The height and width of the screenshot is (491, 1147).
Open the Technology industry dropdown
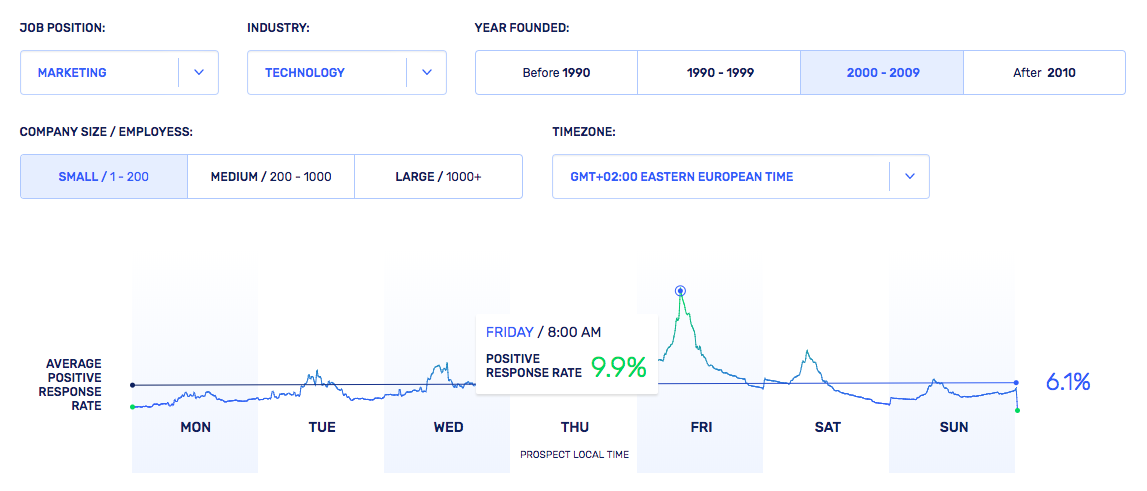[x=327, y=72]
